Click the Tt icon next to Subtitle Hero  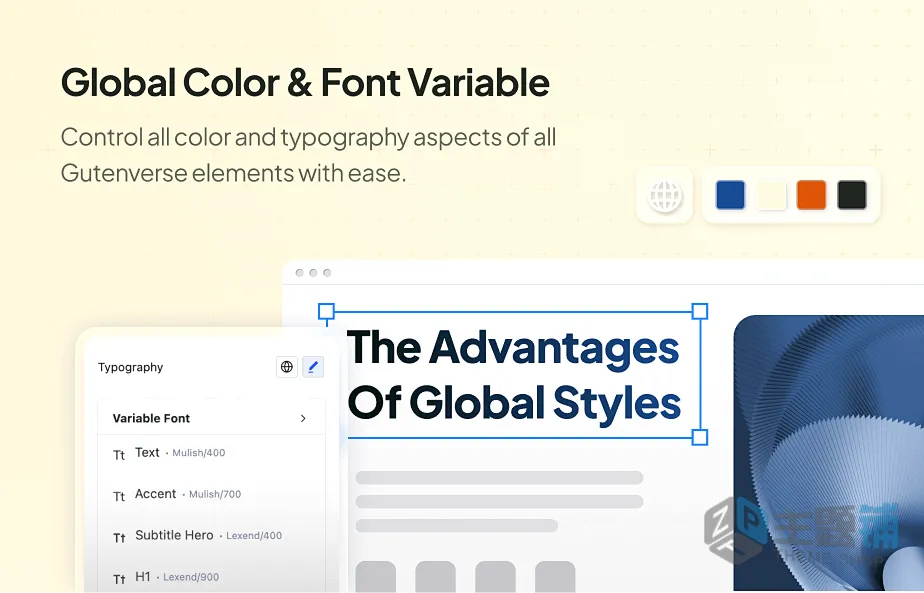click(119, 538)
